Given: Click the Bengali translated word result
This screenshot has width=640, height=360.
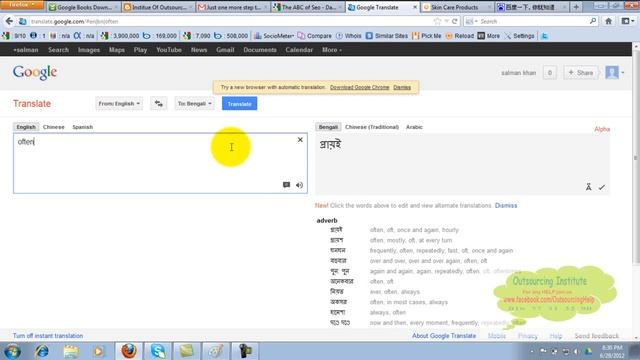Looking at the screenshot, I should 330,144.
